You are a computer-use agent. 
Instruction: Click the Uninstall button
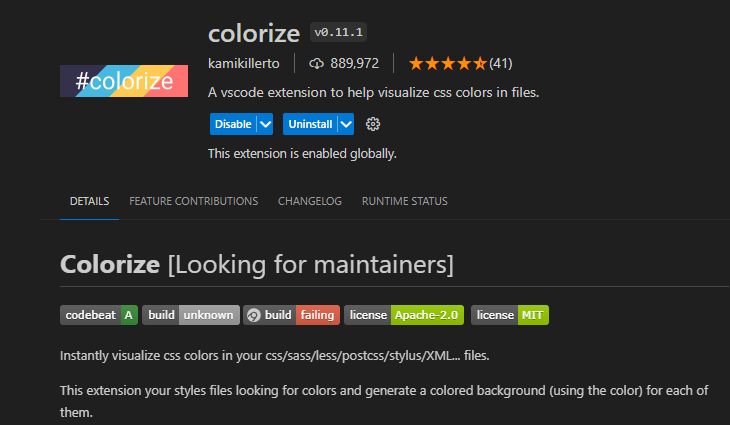[x=310, y=124]
